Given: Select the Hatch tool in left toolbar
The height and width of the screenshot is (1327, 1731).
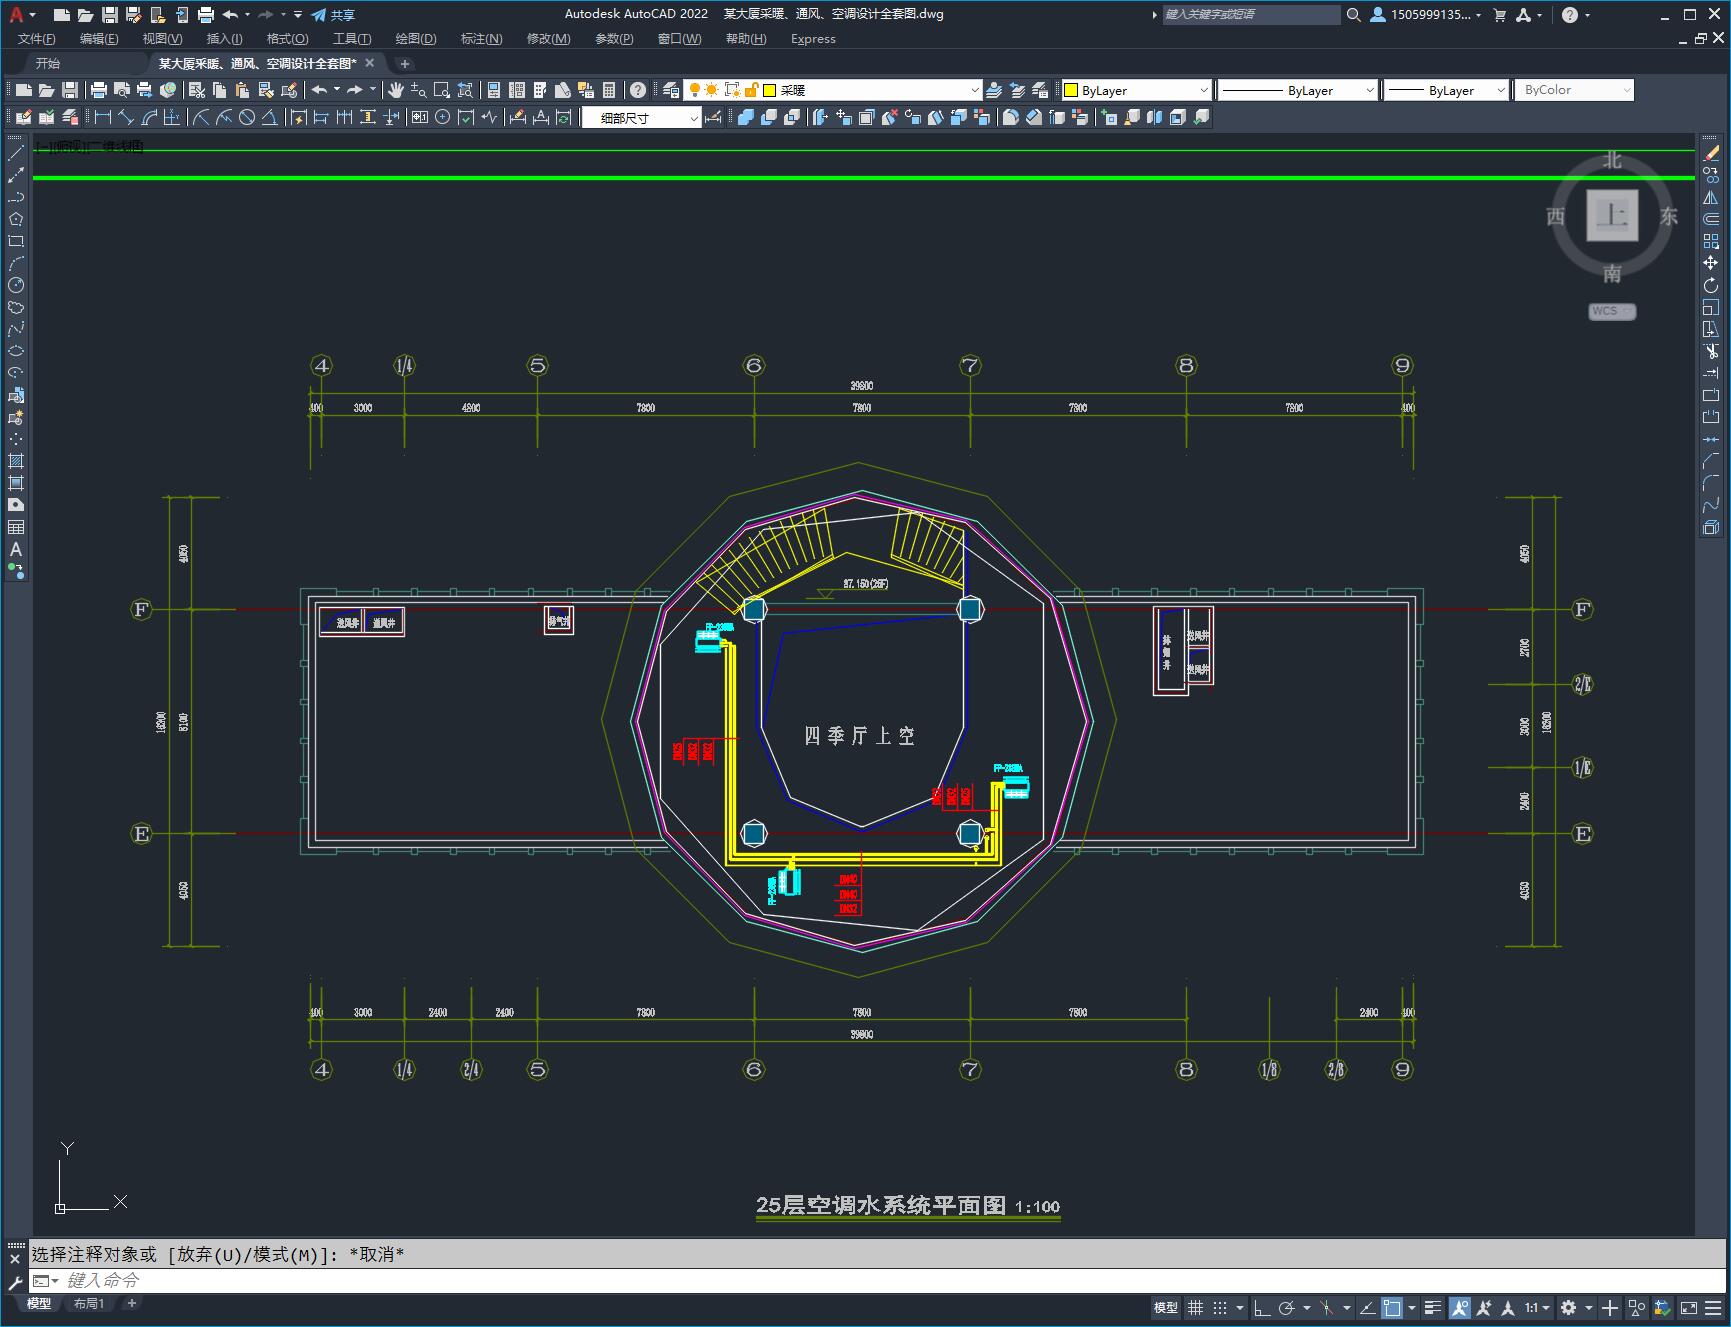Looking at the screenshot, I should pos(16,461).
